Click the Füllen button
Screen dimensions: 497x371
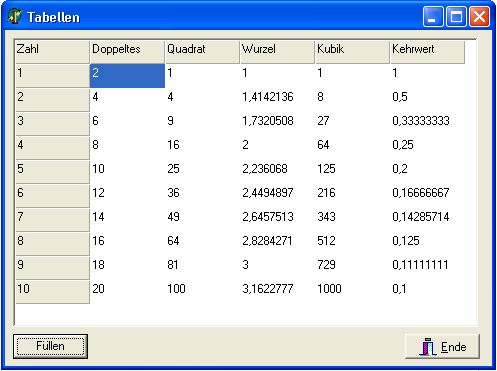click(x=50, y=346)
